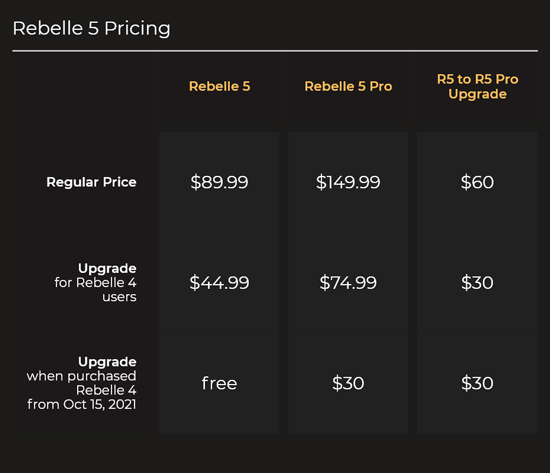Select the $44.99 upgrade price
550x473 pixels.
(219, 282)
